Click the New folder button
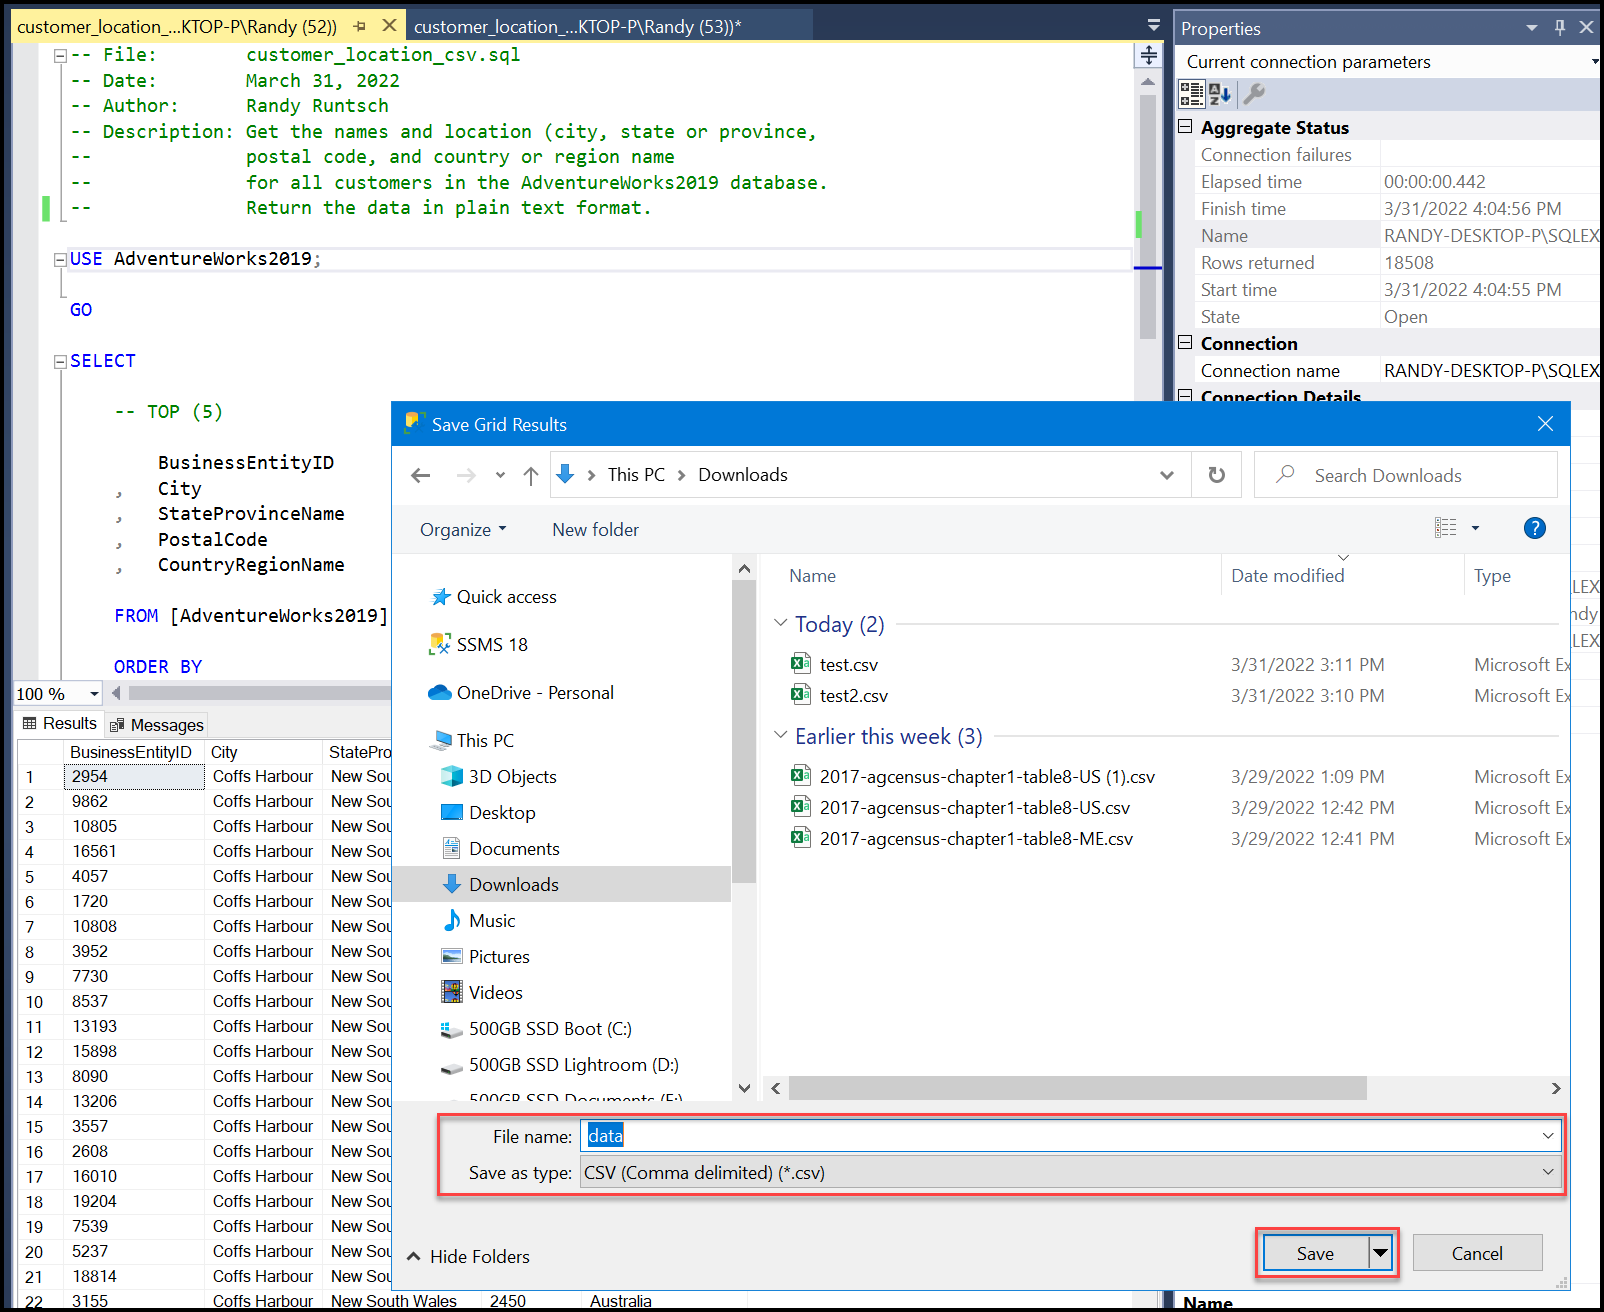Image resolution: width=1604 pixels, height=1312 pixels. click(595, 530)
